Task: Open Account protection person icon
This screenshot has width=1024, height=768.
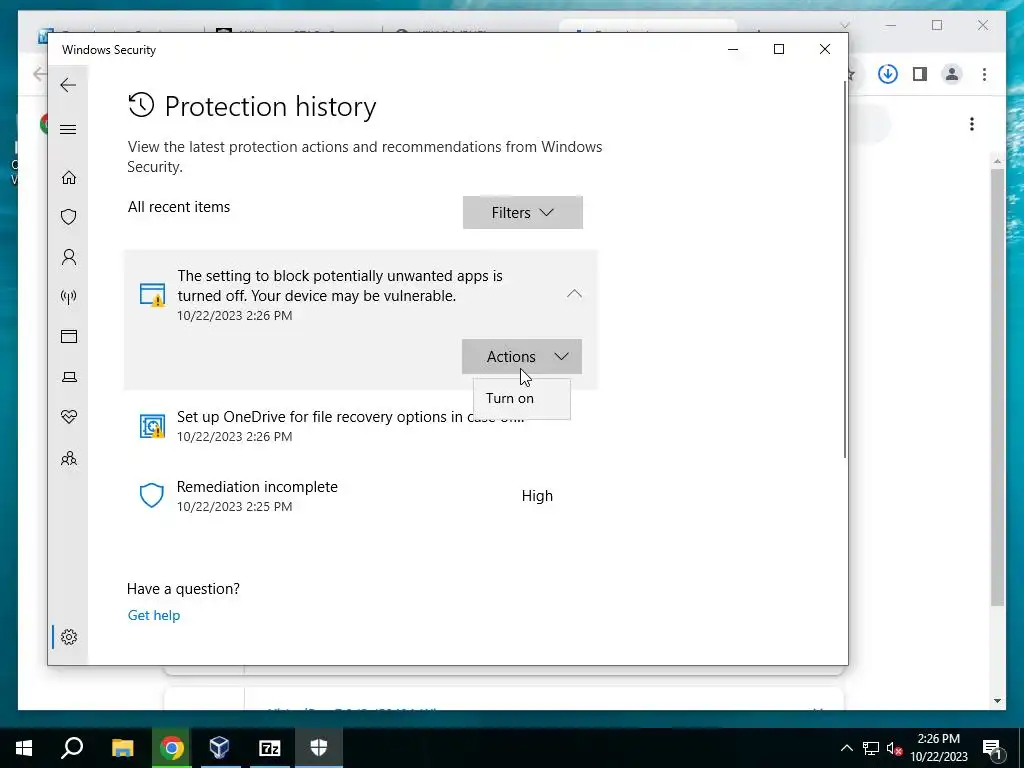Action: tap(69, 257)
